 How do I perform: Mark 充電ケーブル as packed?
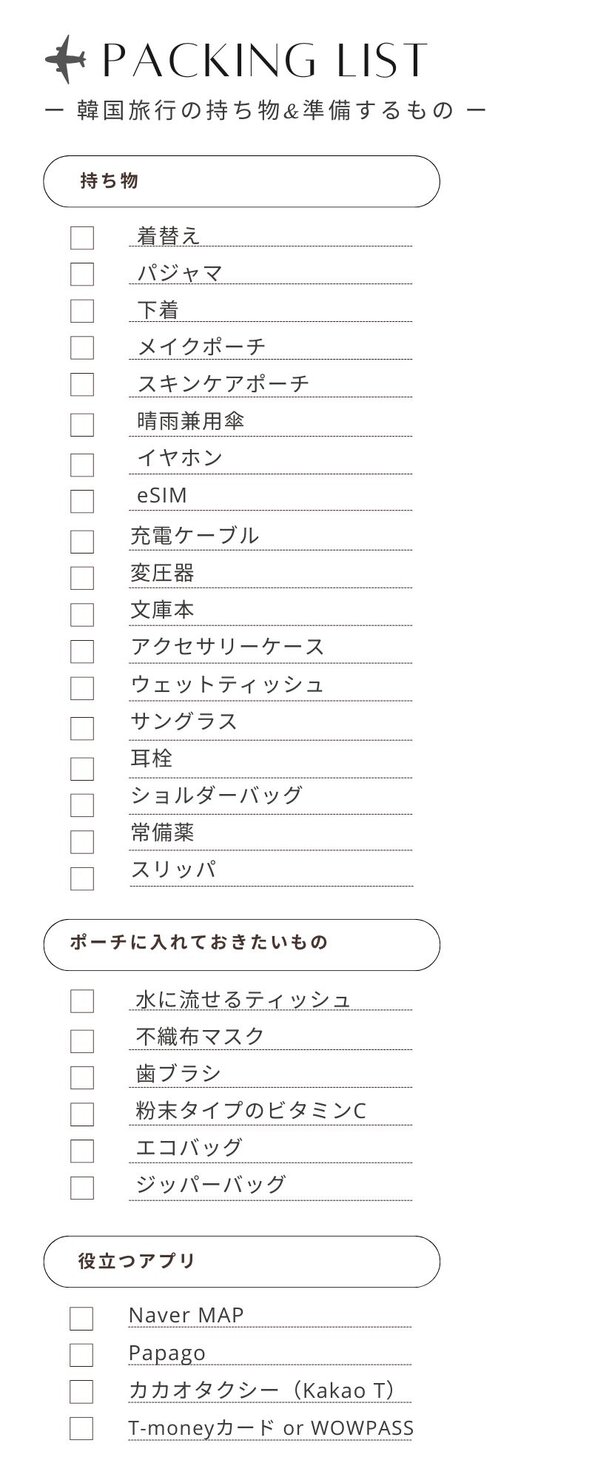(x=82, y=541)
